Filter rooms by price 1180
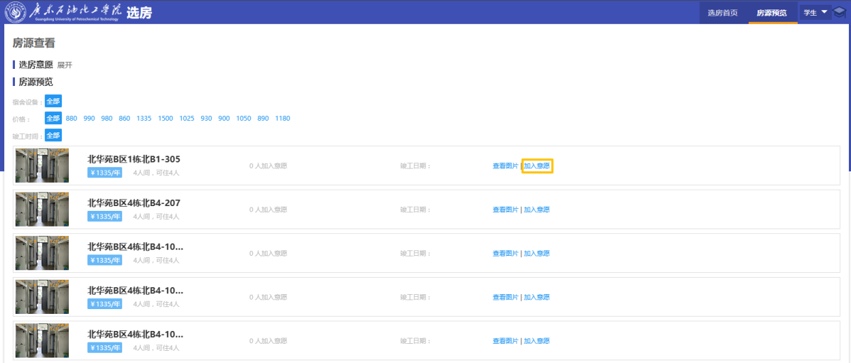 (283, 118)
